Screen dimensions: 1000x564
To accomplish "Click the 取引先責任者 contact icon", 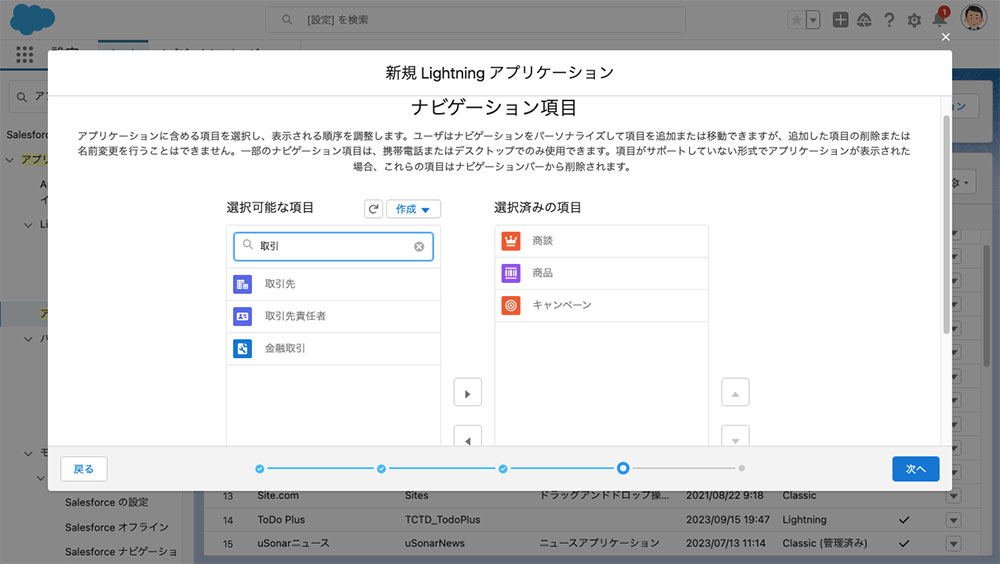I will click(x=242, y=316).
